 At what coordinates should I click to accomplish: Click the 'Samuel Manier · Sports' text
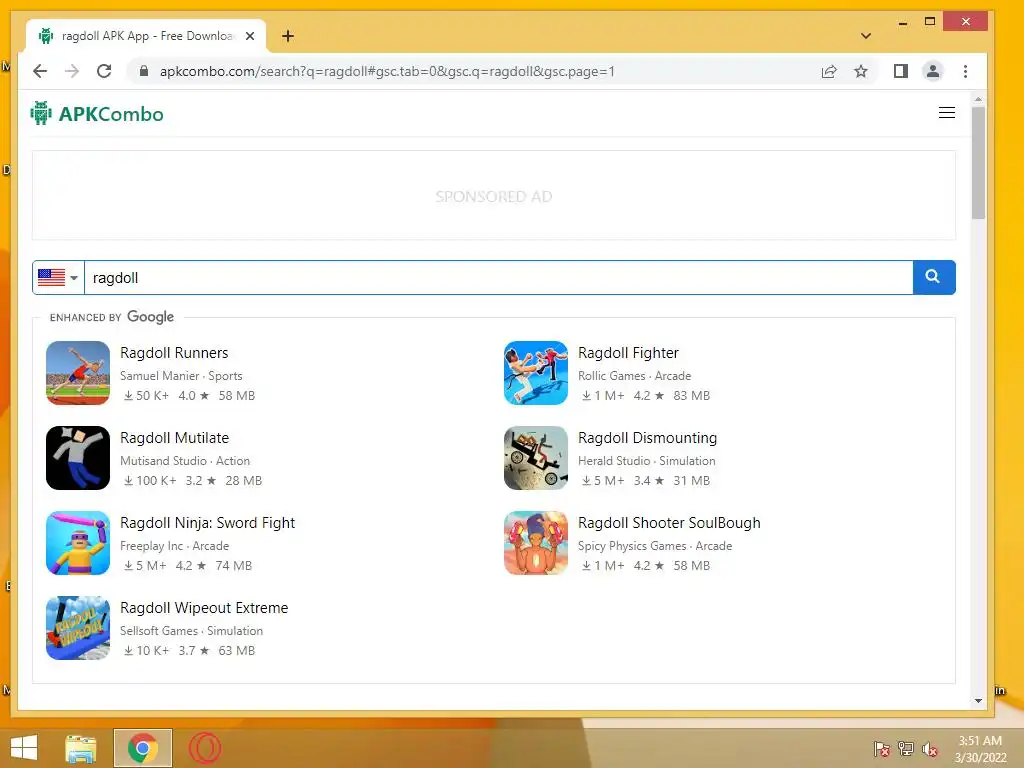(181, 376)
